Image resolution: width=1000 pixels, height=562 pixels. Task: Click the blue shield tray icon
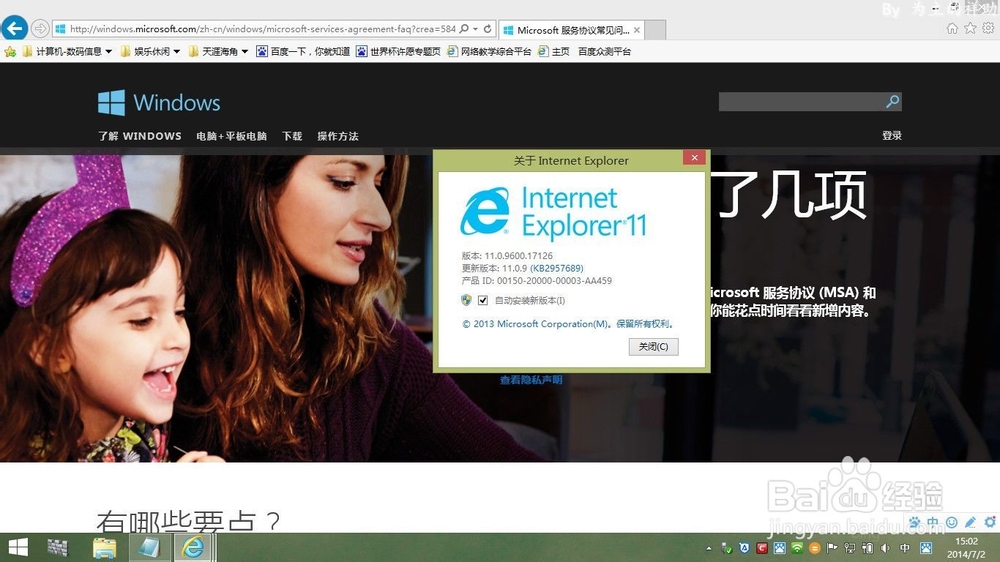(x=744, y=548)
